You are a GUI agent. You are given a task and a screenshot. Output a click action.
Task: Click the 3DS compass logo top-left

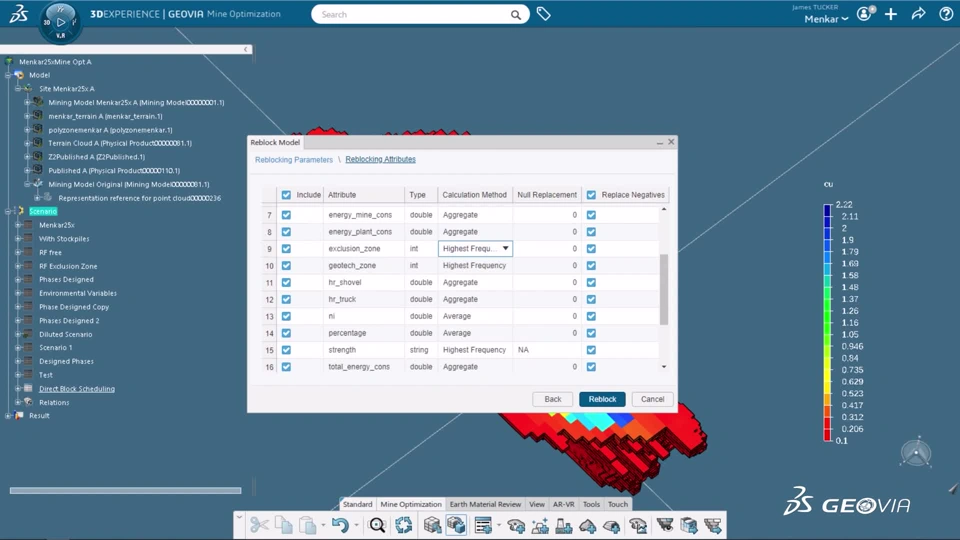(x=18, y=14)
